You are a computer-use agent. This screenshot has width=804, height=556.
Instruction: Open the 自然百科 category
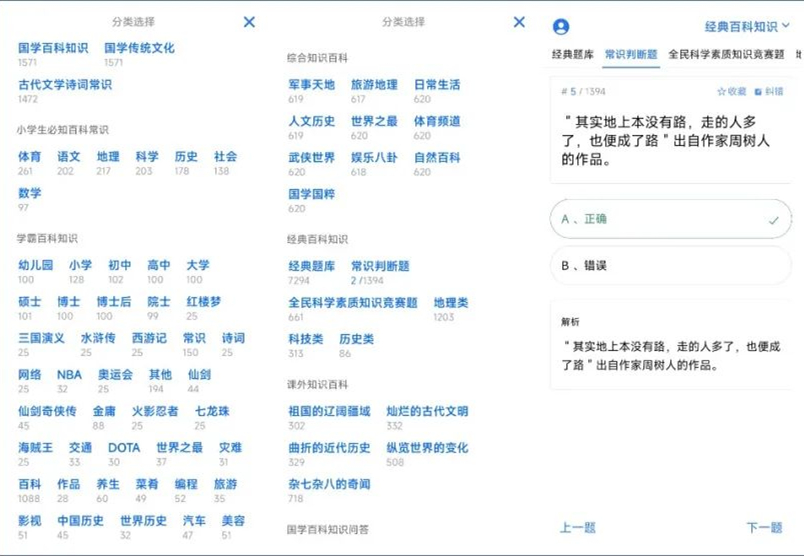tap(437, 157)
